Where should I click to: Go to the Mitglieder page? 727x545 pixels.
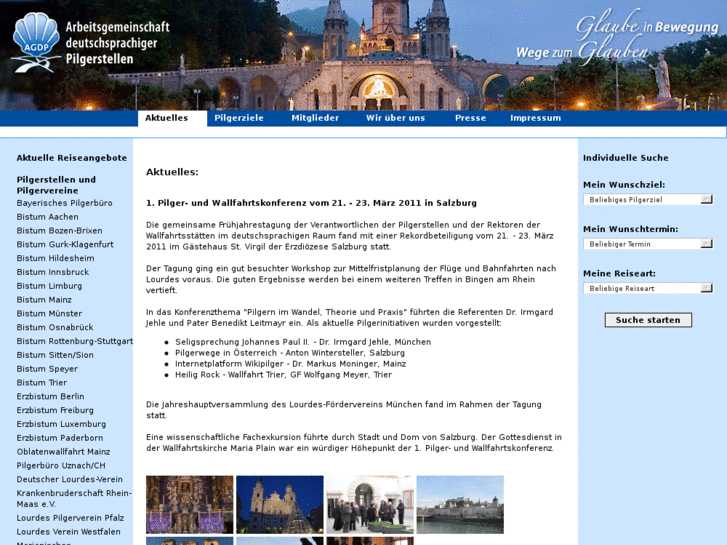(x=315, y=118)
